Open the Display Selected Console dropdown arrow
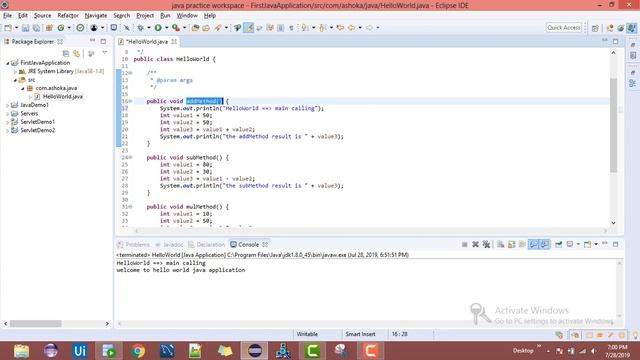Viewport: 640px width, 360px height. 578,244
